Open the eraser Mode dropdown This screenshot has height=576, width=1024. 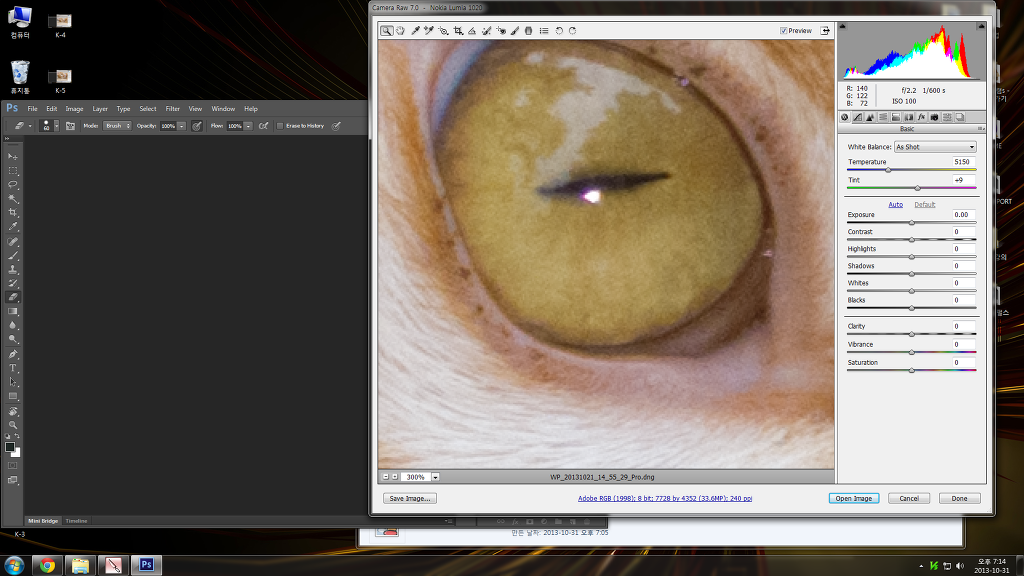click(x=118, y=126)
